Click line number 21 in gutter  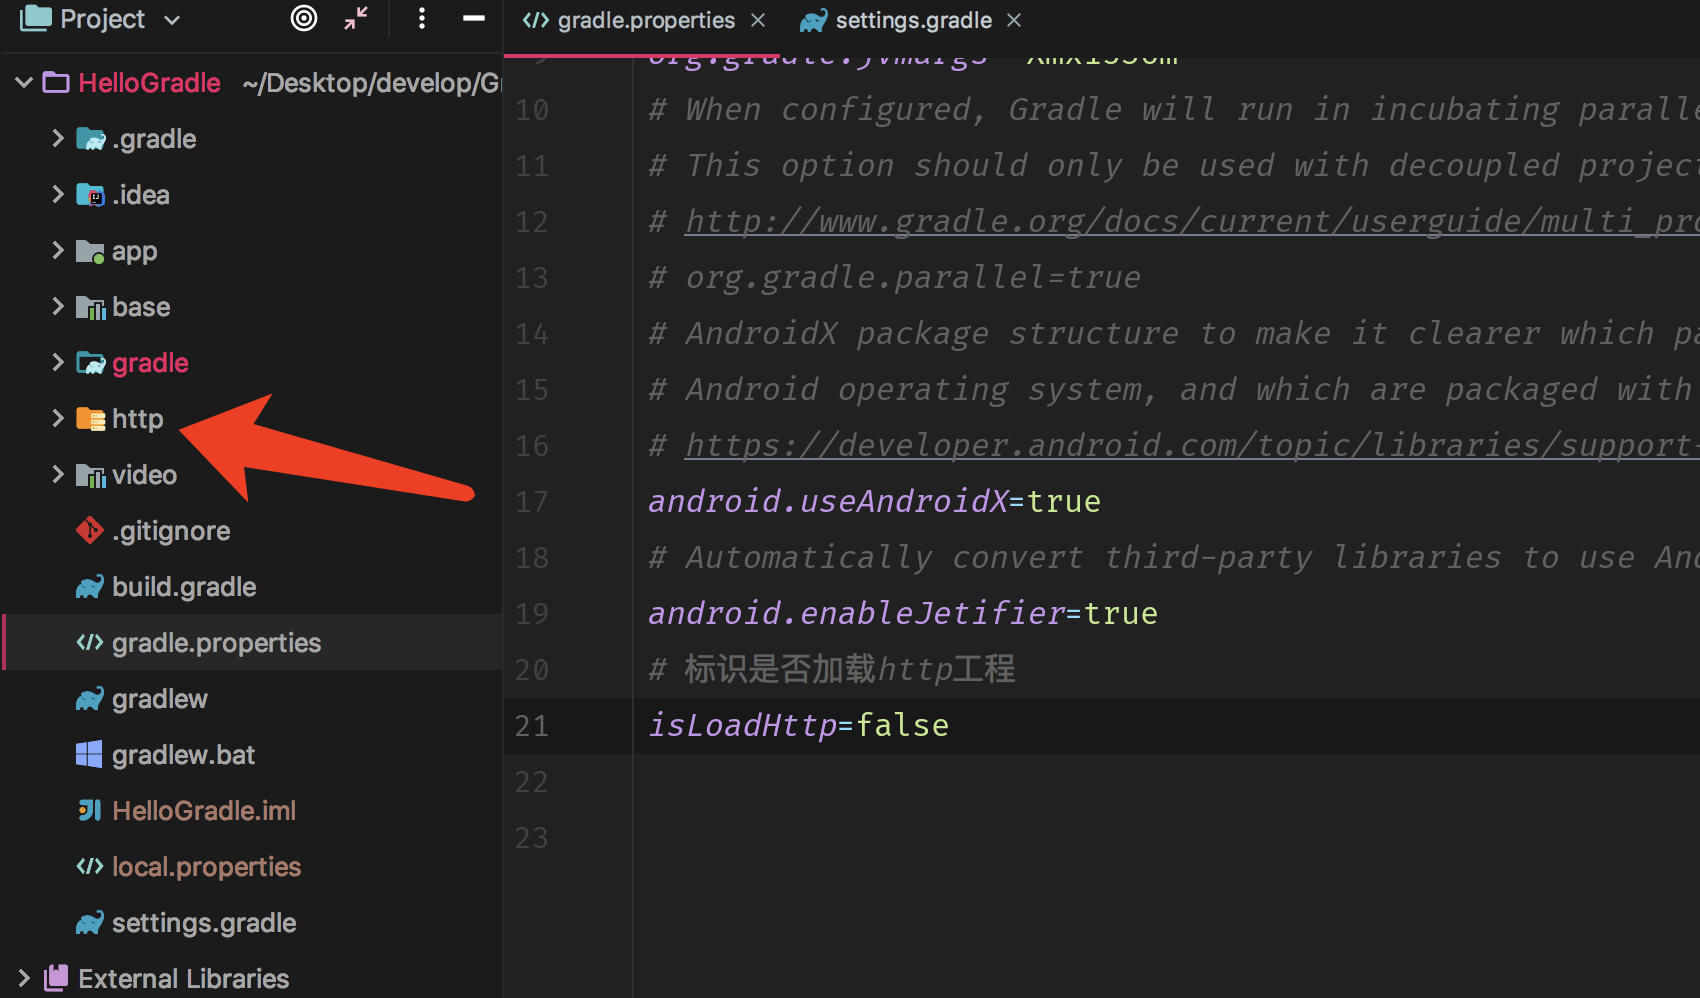click(x=532, y=726)
